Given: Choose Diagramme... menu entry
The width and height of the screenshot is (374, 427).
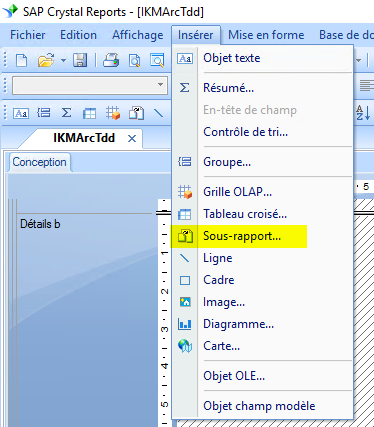Looking at the screenshot, I should point(239,324).
